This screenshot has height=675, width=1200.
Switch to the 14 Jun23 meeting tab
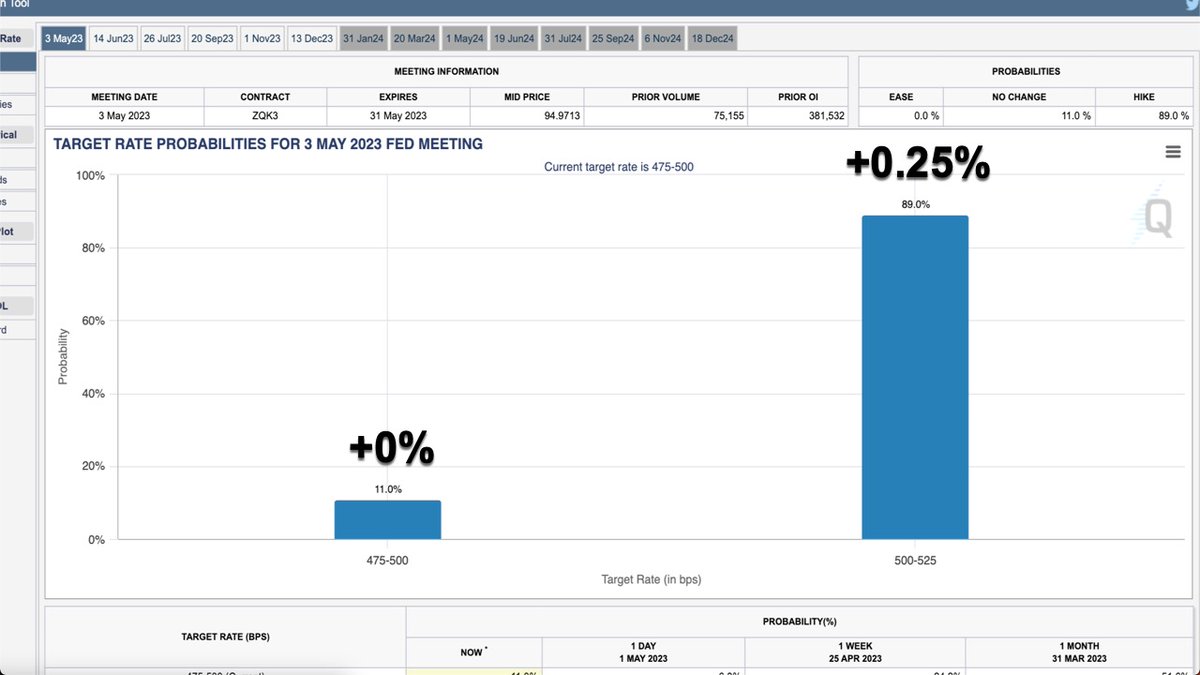click(x=113, y=39)
